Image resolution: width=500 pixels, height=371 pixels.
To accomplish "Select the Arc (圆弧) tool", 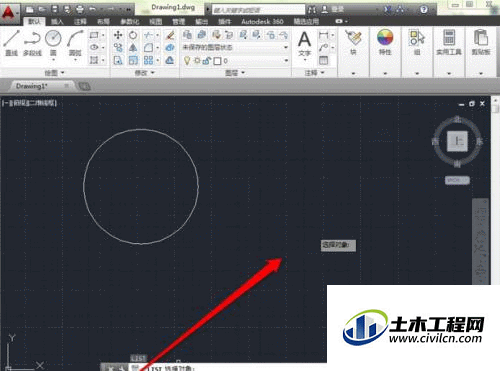I will (75, 43).
